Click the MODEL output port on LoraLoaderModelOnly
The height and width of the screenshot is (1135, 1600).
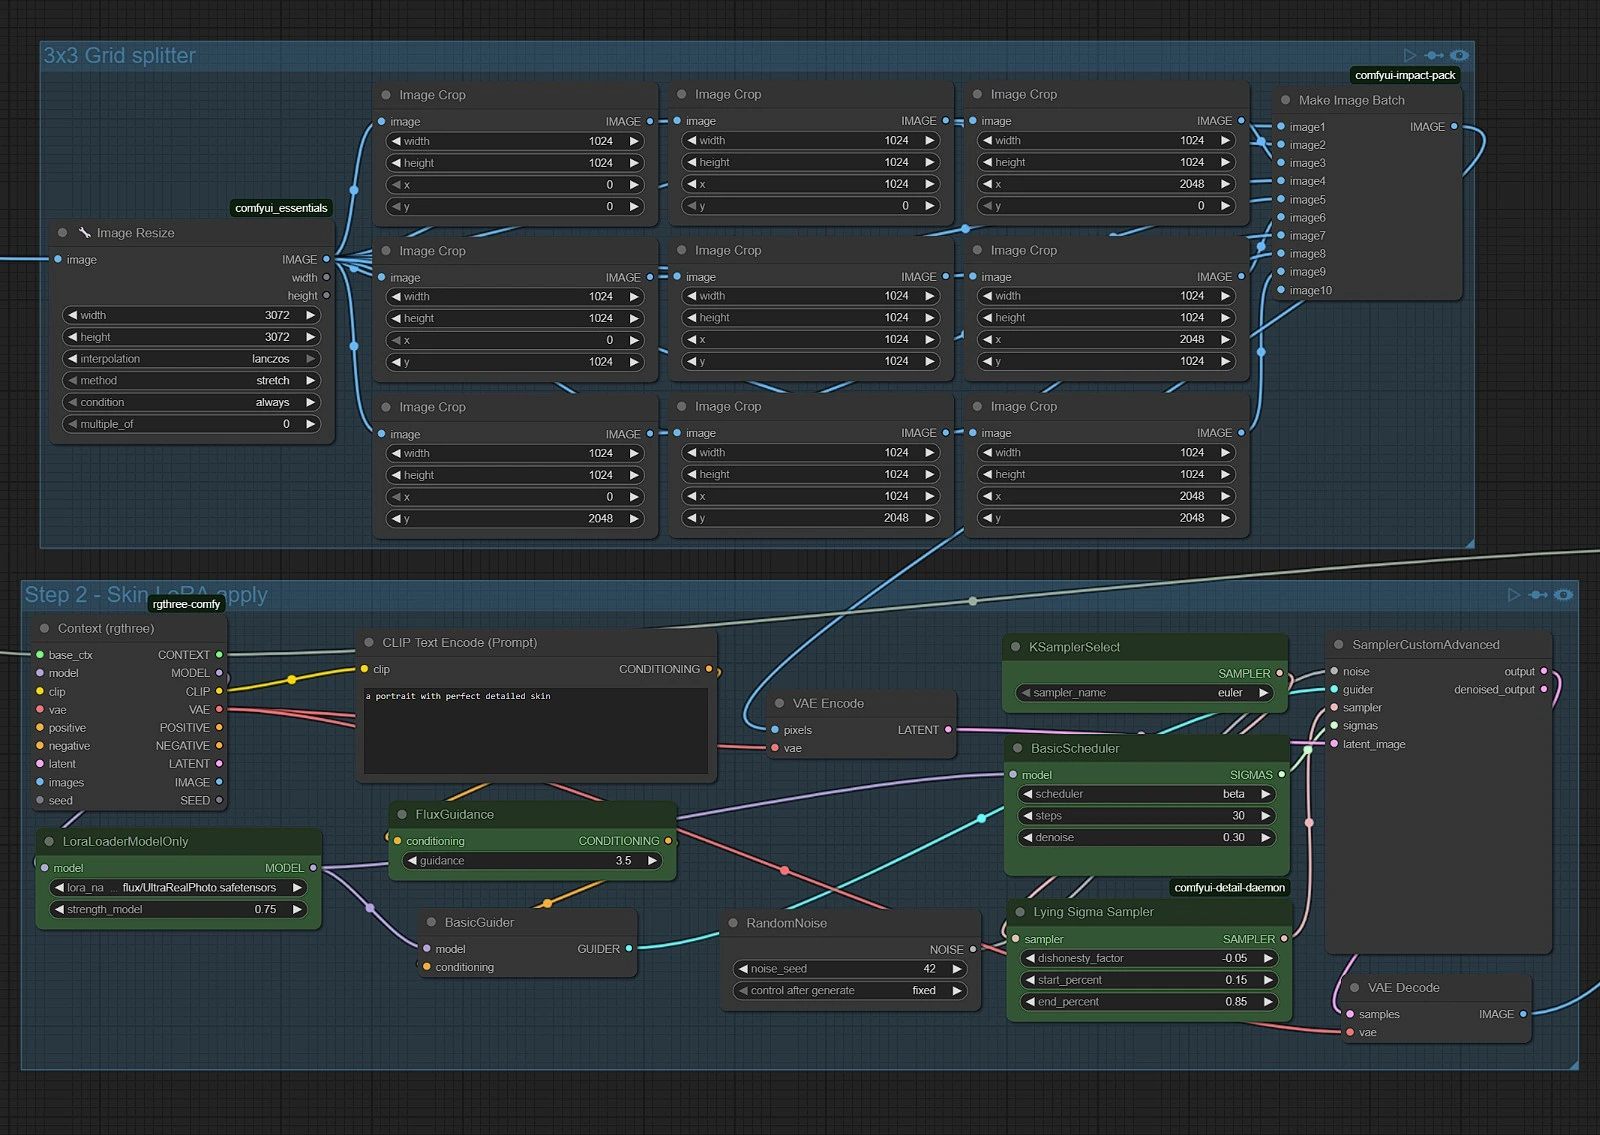tap(313, 868)
